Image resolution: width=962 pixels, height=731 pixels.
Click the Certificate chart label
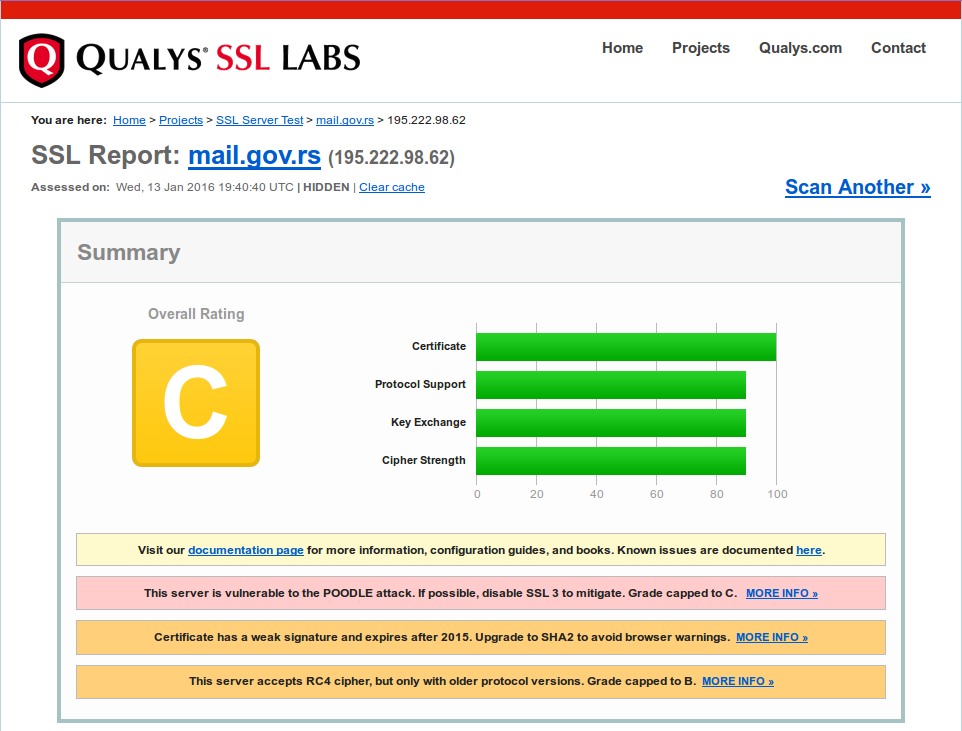pos(439,346)
